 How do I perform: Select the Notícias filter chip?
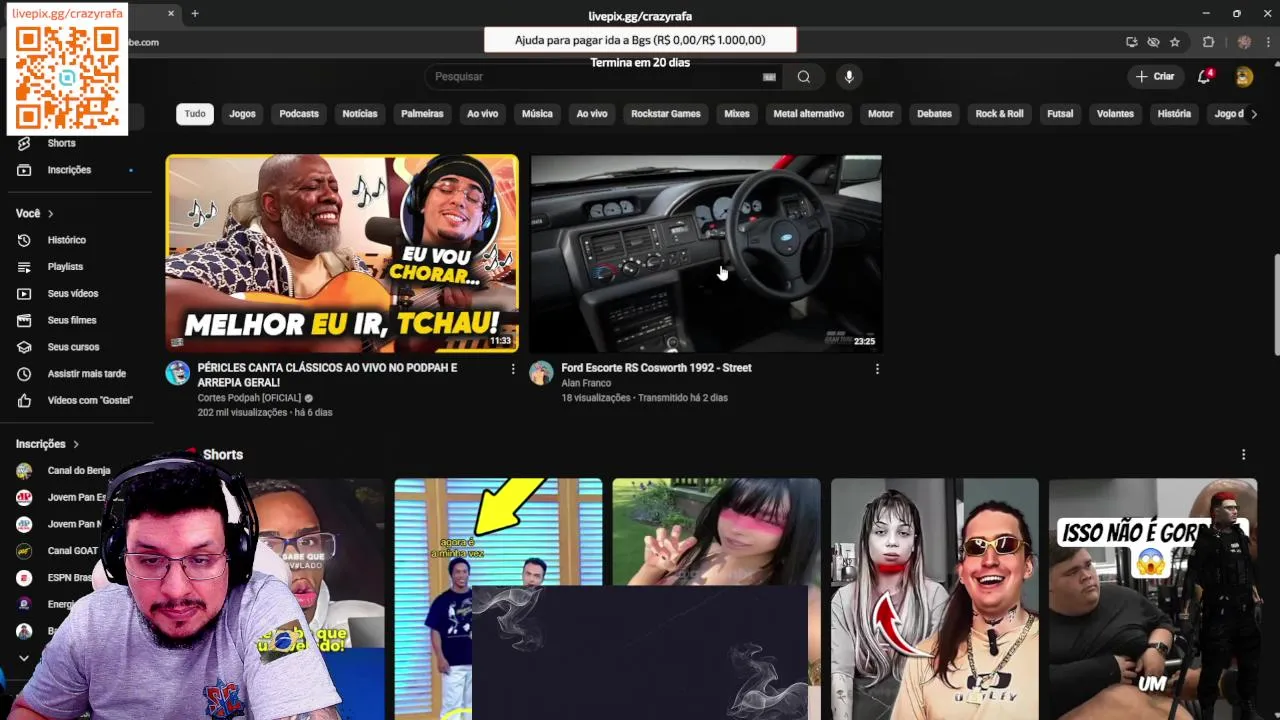(x=360, y=114)
